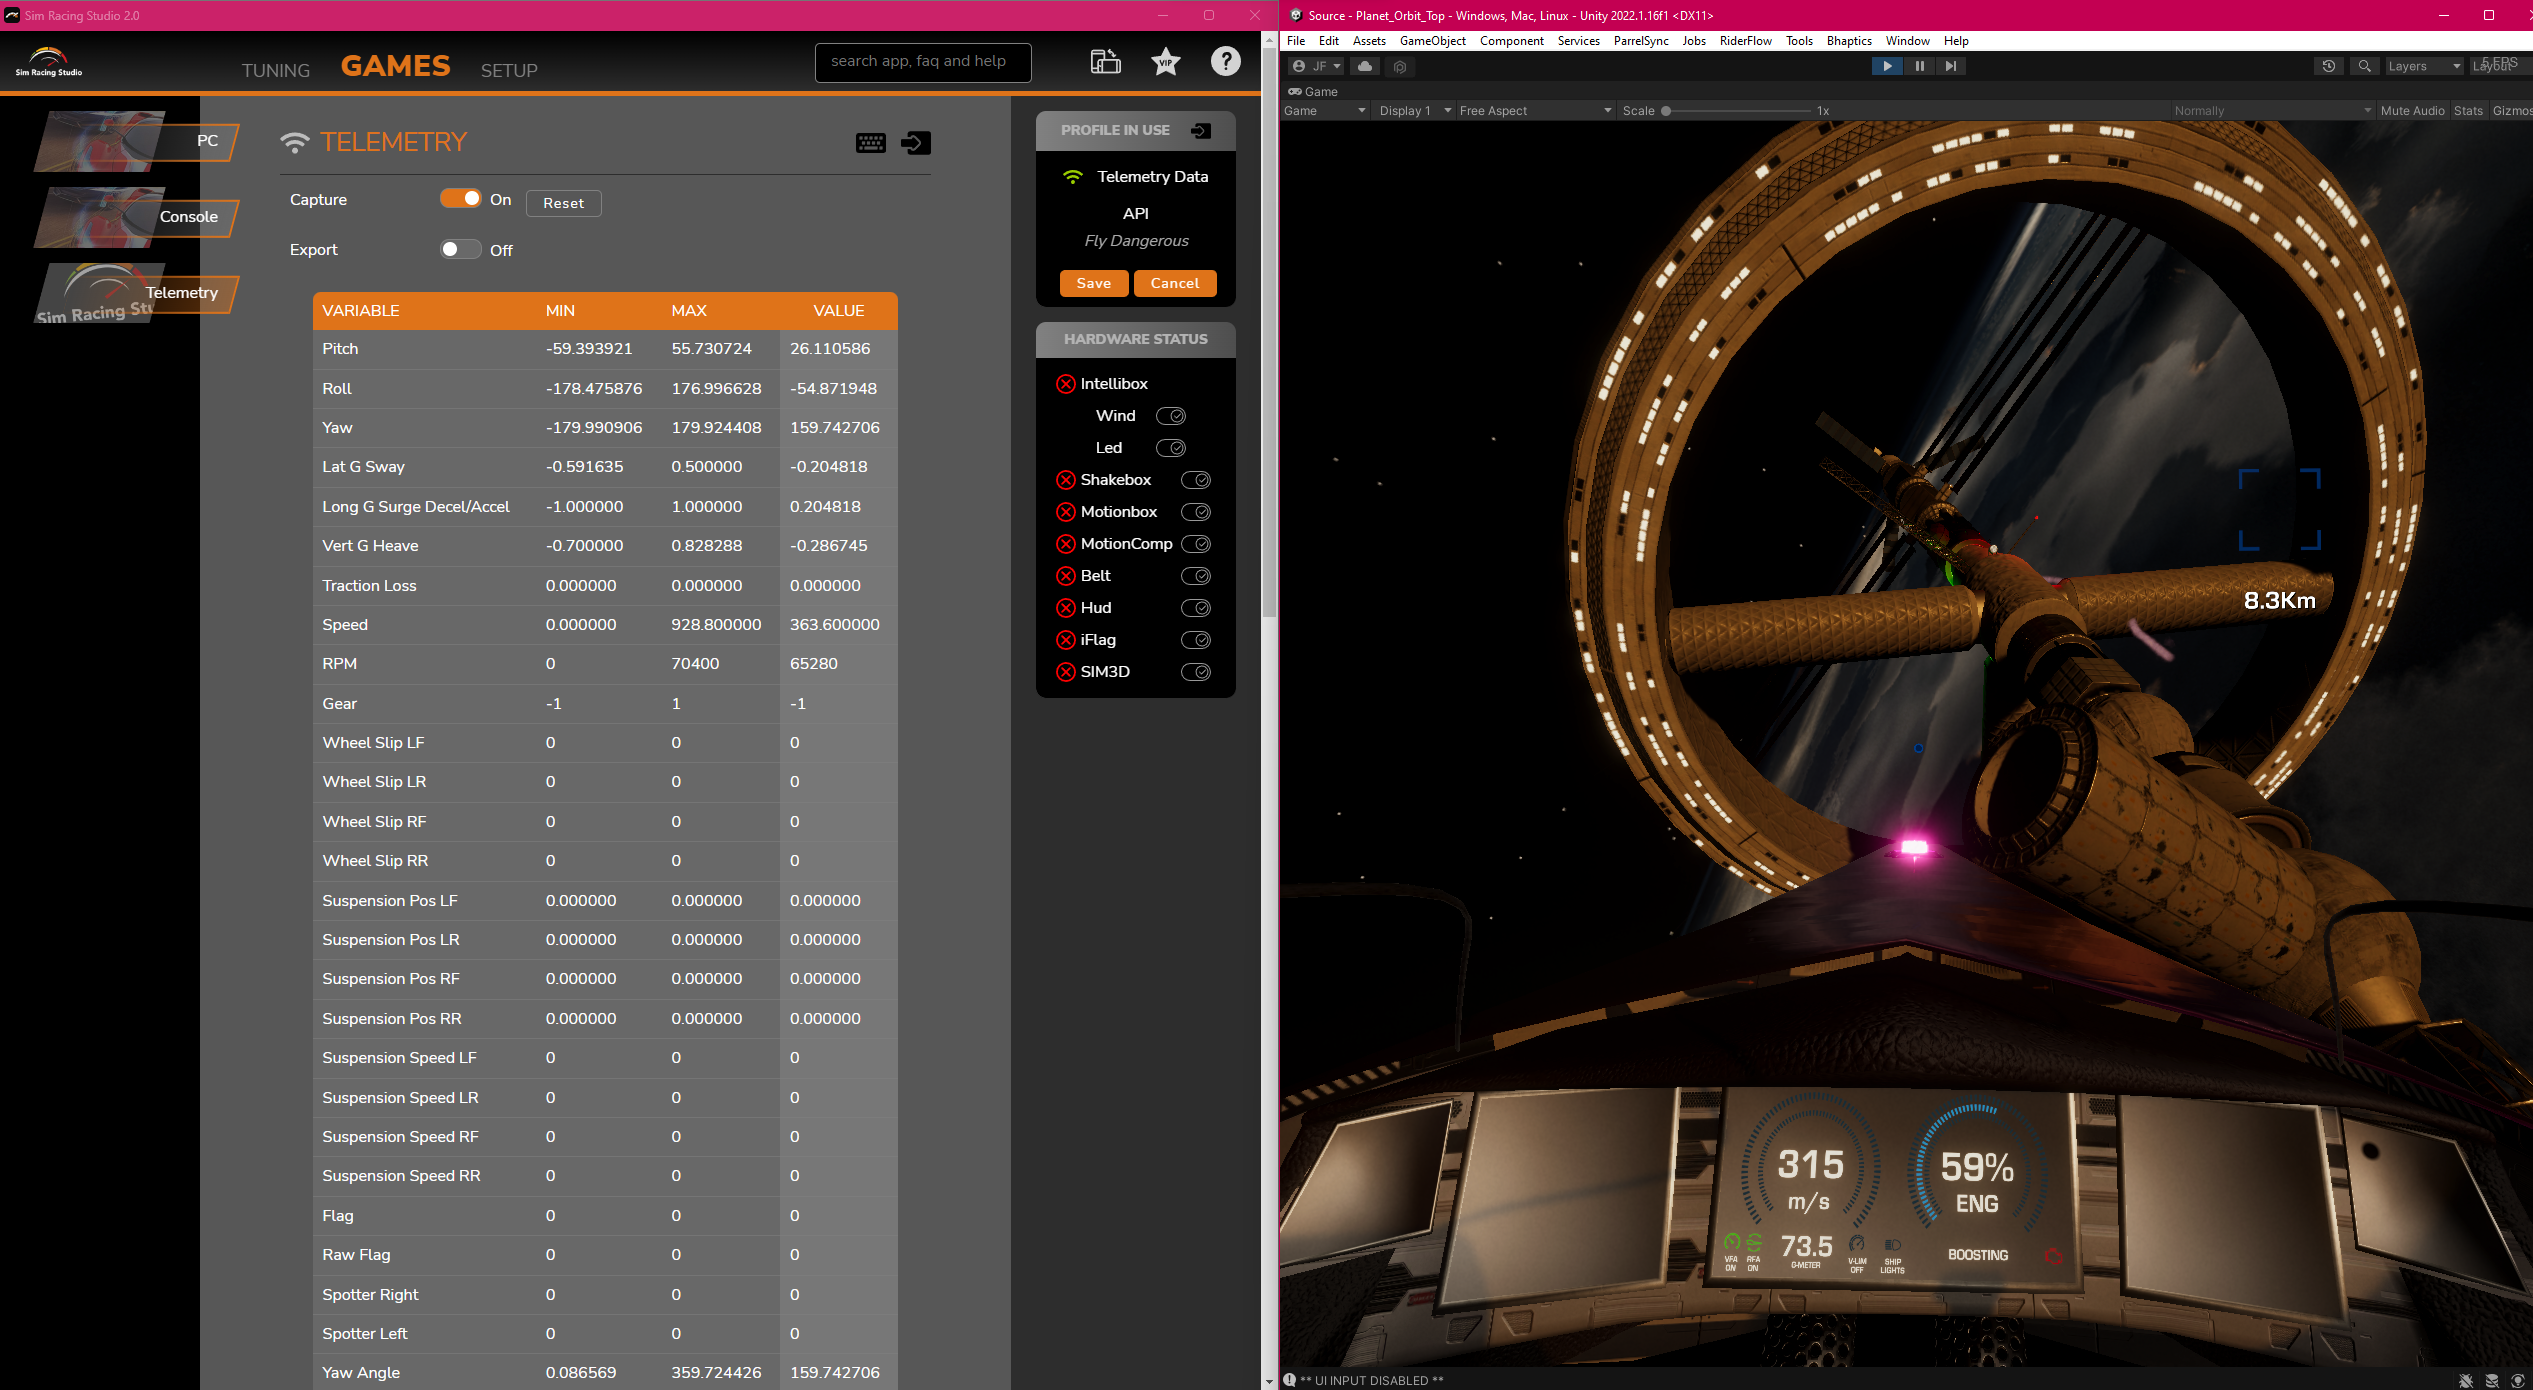Click the Unity Step frame button
Viewport: 2533px width, 1390px height.
[1950, 66]
